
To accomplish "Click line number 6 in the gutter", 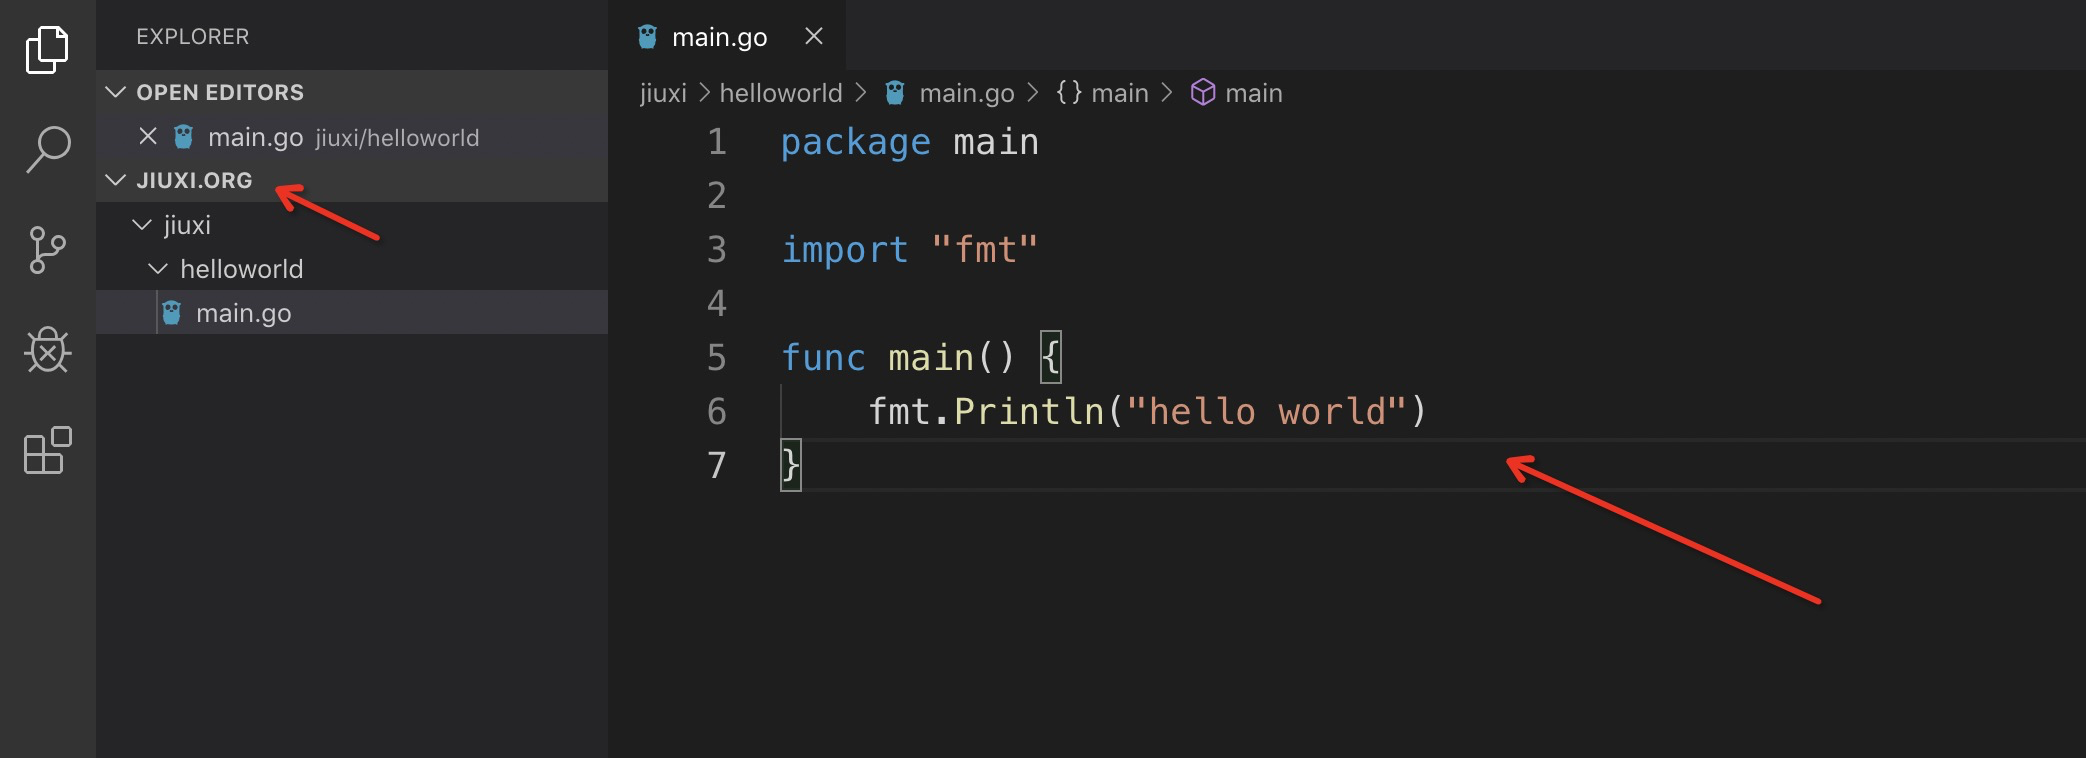I will (x=717, y=412).
